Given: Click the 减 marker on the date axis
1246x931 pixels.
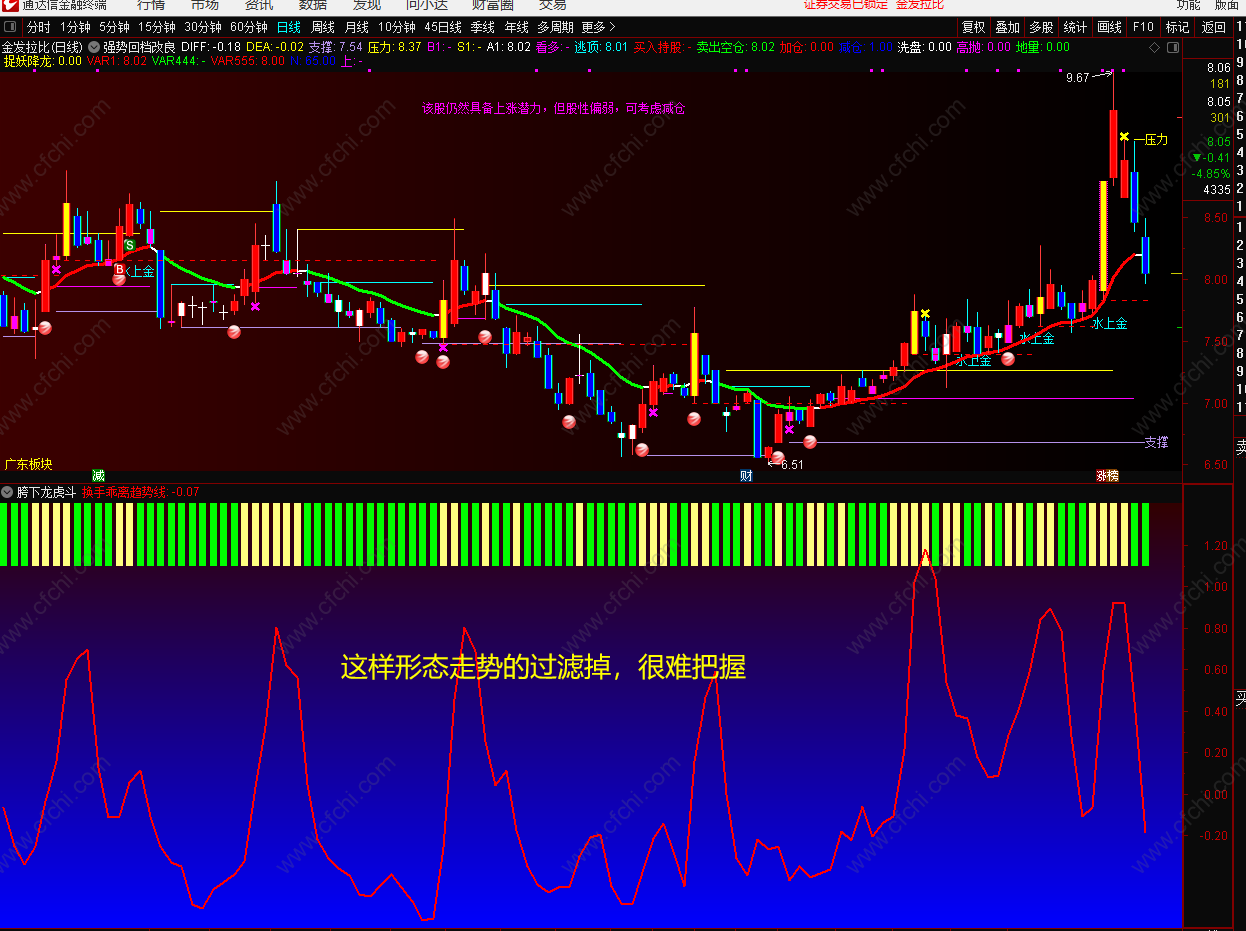Looking at the screenshot, I should (x=98, y=476).
